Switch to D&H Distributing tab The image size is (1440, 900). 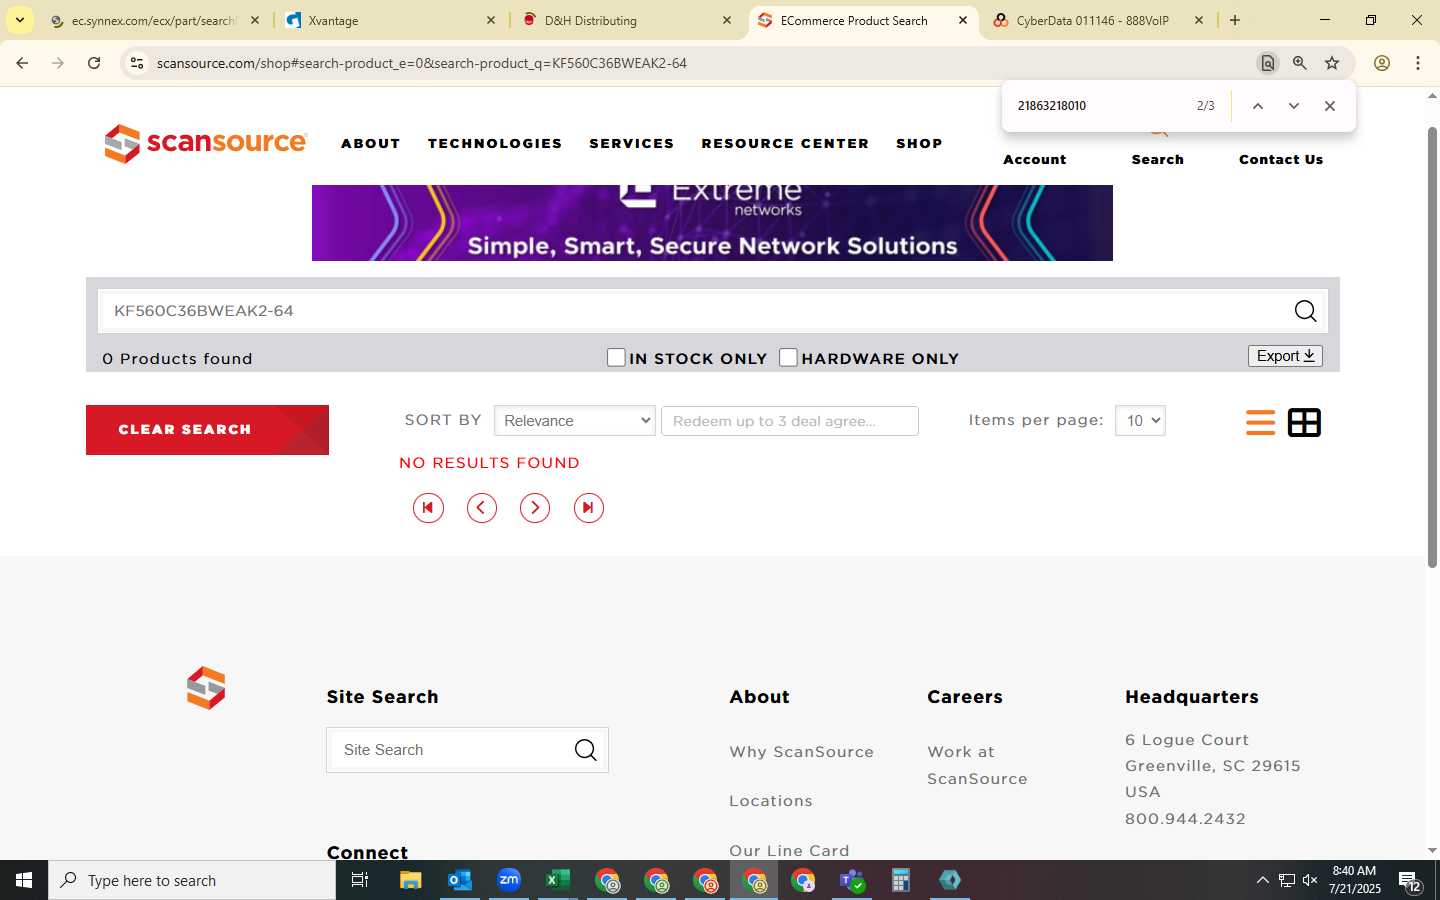click(x=628, y=20)
